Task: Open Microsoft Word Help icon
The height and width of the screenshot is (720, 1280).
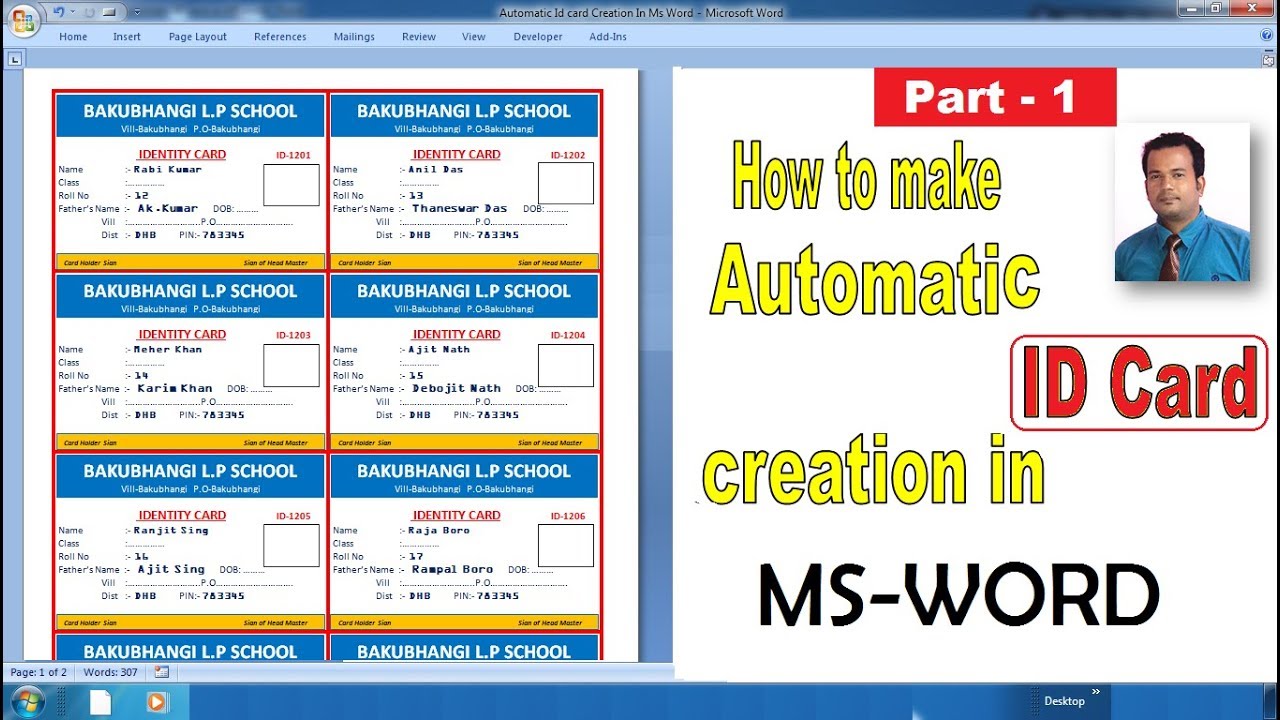Action: (x=1267, y=35)
